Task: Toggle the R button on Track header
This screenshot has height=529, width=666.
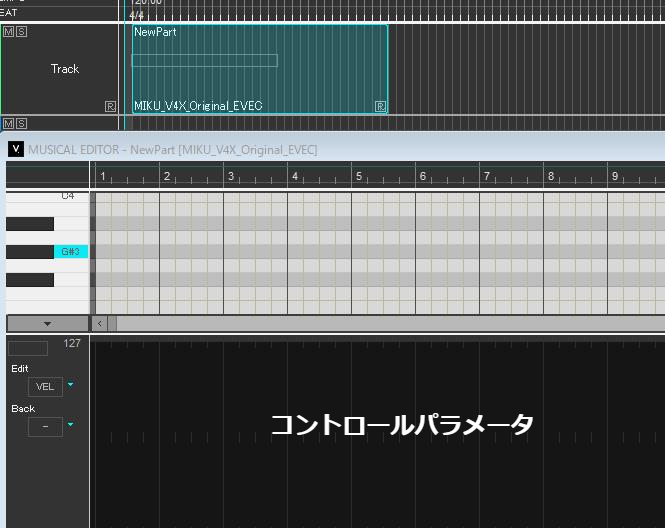Action: click(110, 106)
